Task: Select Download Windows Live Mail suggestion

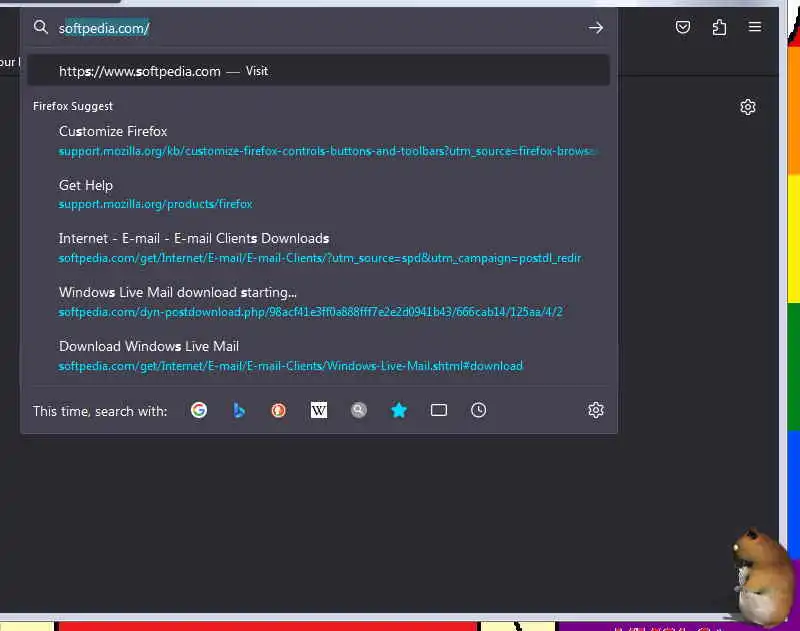Action: (x=319, y=356)
